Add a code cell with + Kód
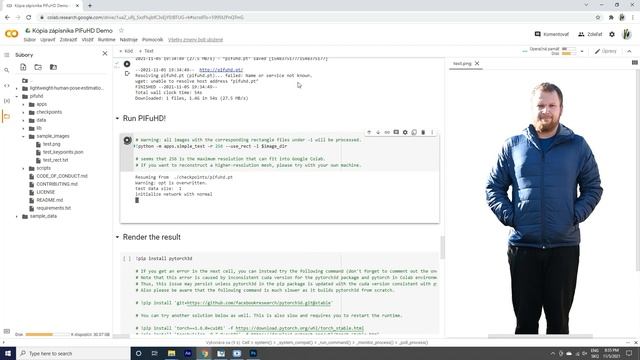This screenshot has height=360, width=640. point(126,51)
